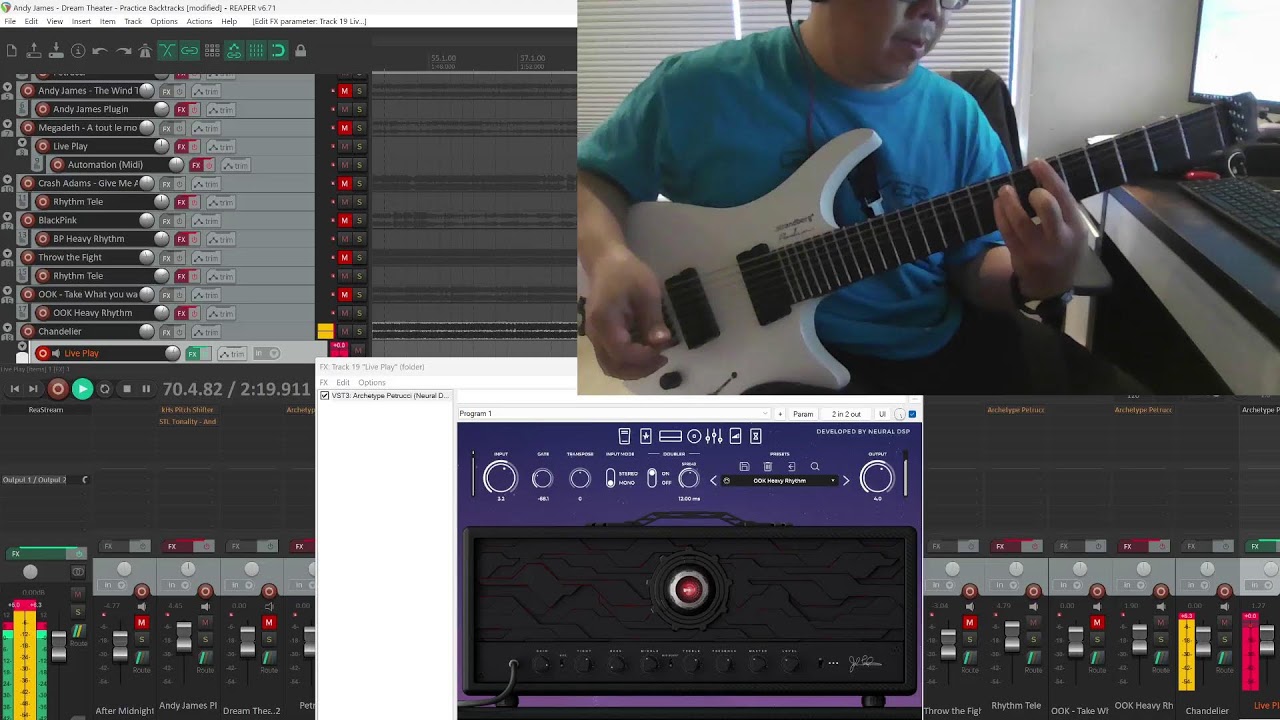The width and height of the screenshot is (1280, 720).
Task: Click the Redo toolbar icon
Action: pyautogui.click(x=123, y=50)
